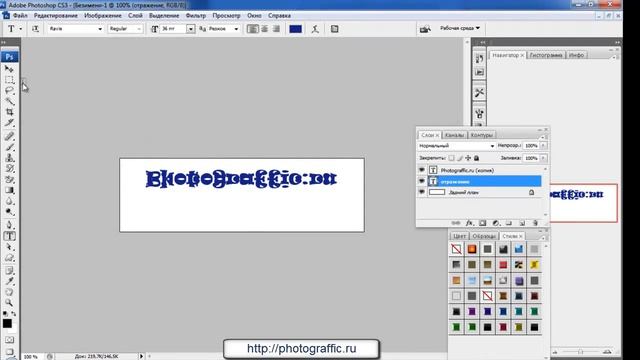Select the custom Shape tool
The width and height of the screenshot is (640, 360).
(9, 258)
